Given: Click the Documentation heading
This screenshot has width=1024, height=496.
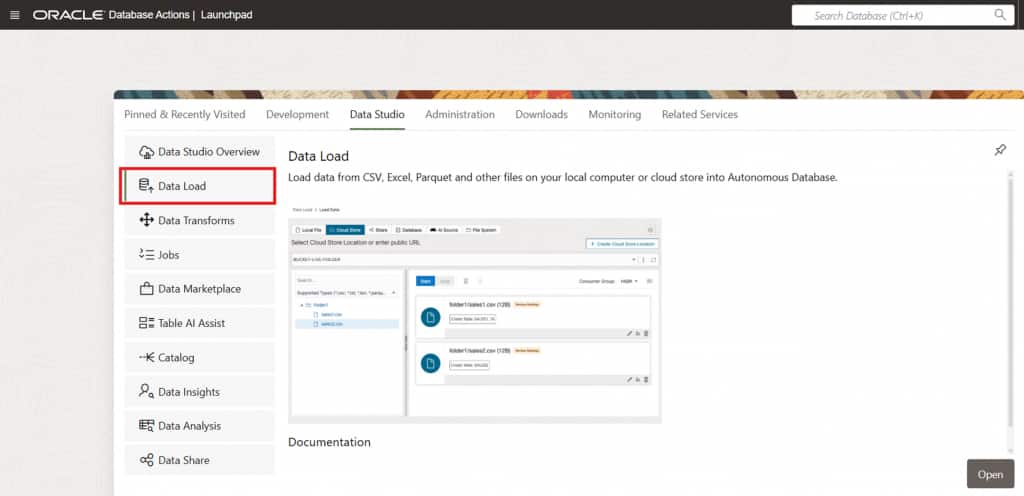Looking at the screenshot, I should tap(329, 442).
